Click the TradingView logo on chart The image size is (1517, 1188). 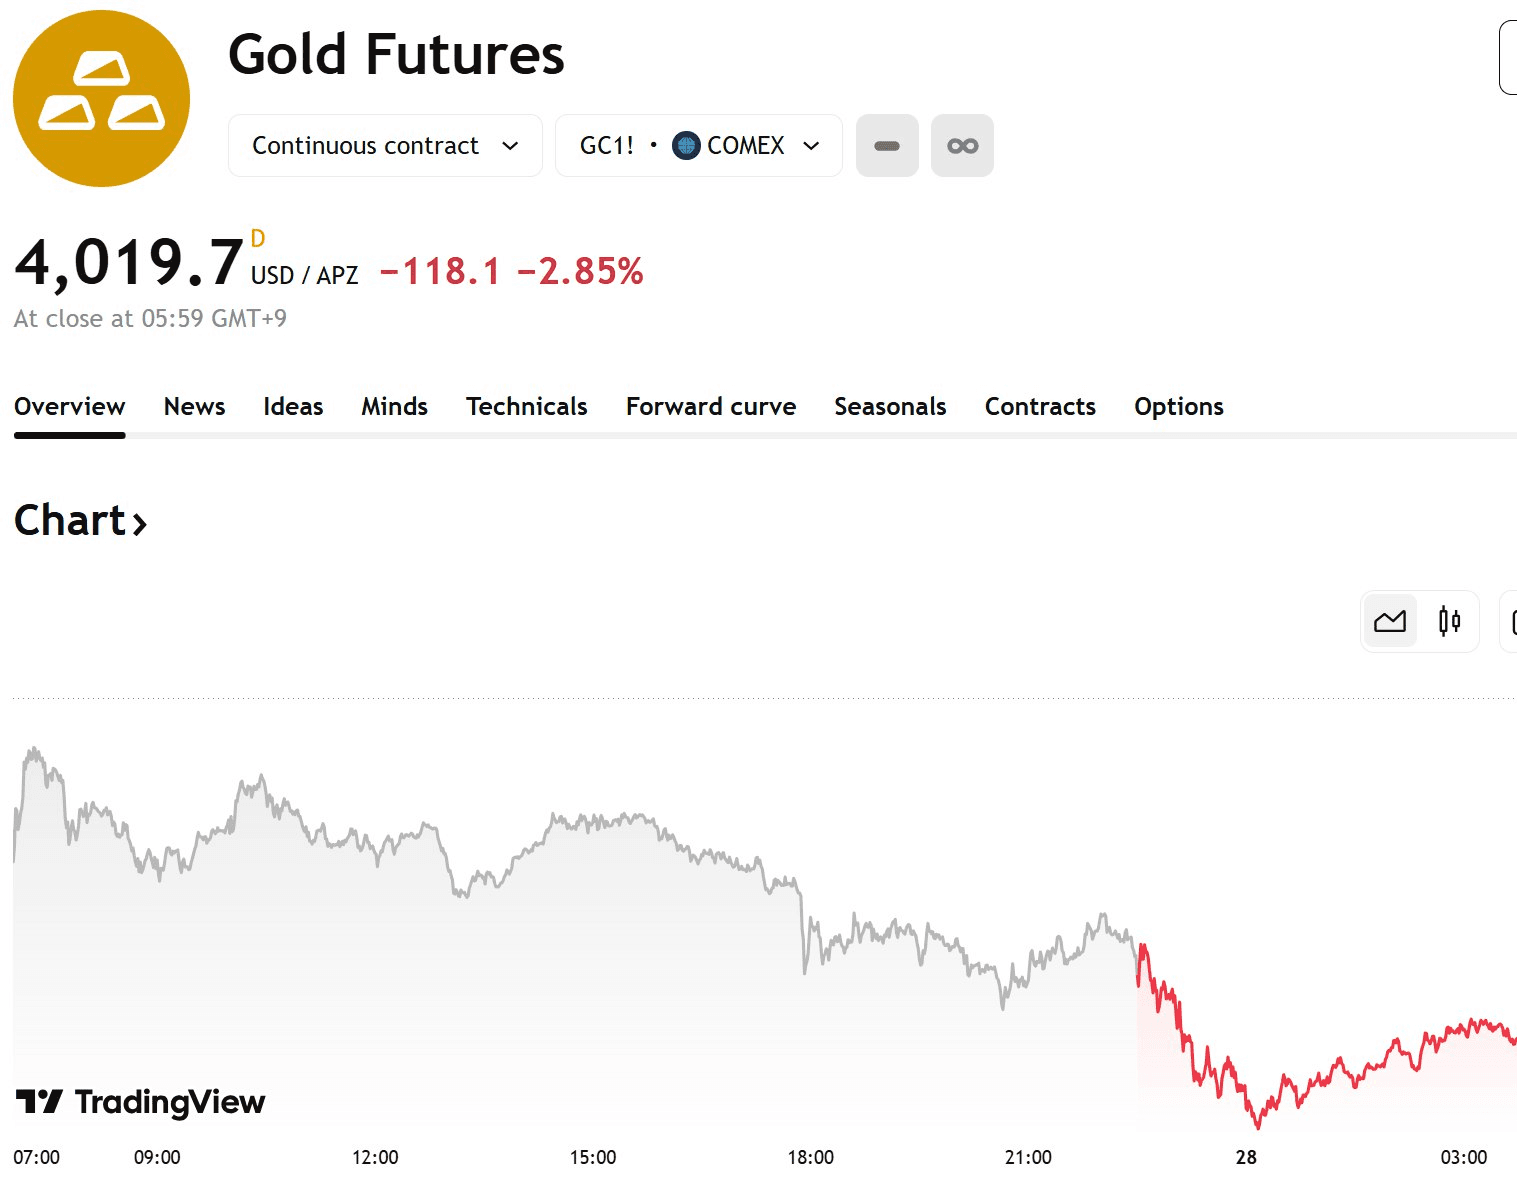pyautogui.click(x=141, y=1102)
